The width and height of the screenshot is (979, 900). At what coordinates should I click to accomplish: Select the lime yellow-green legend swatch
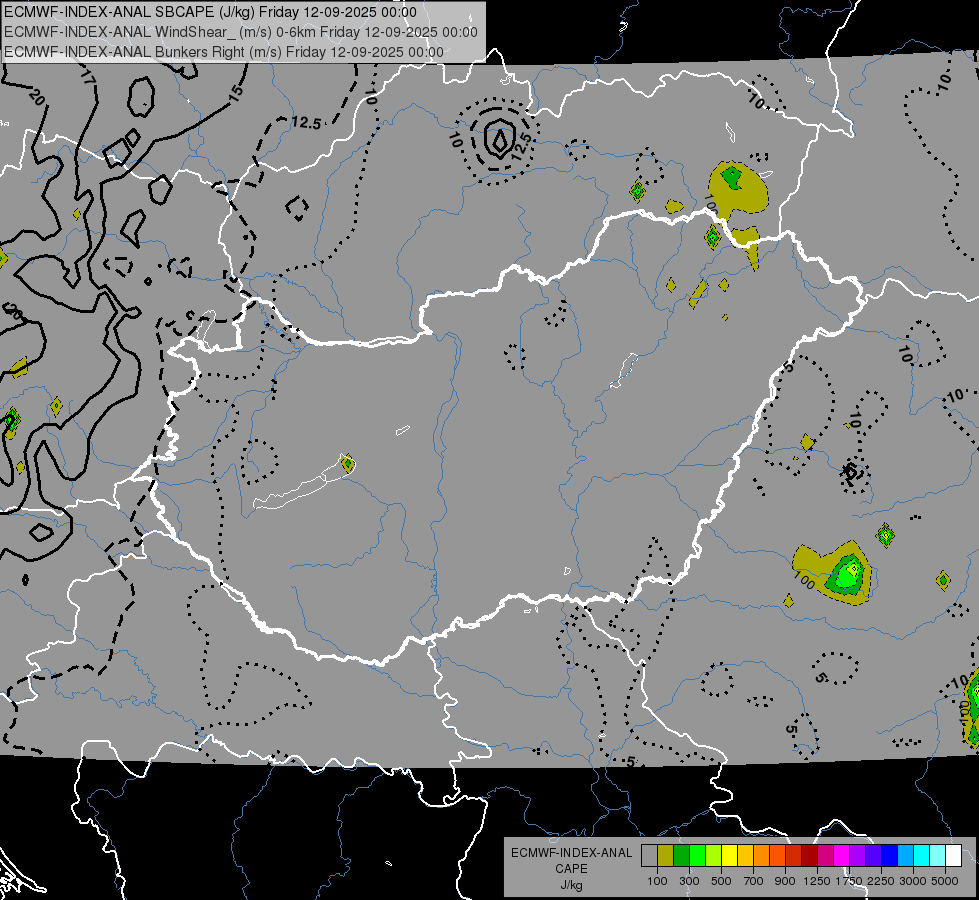pos(714,855)
